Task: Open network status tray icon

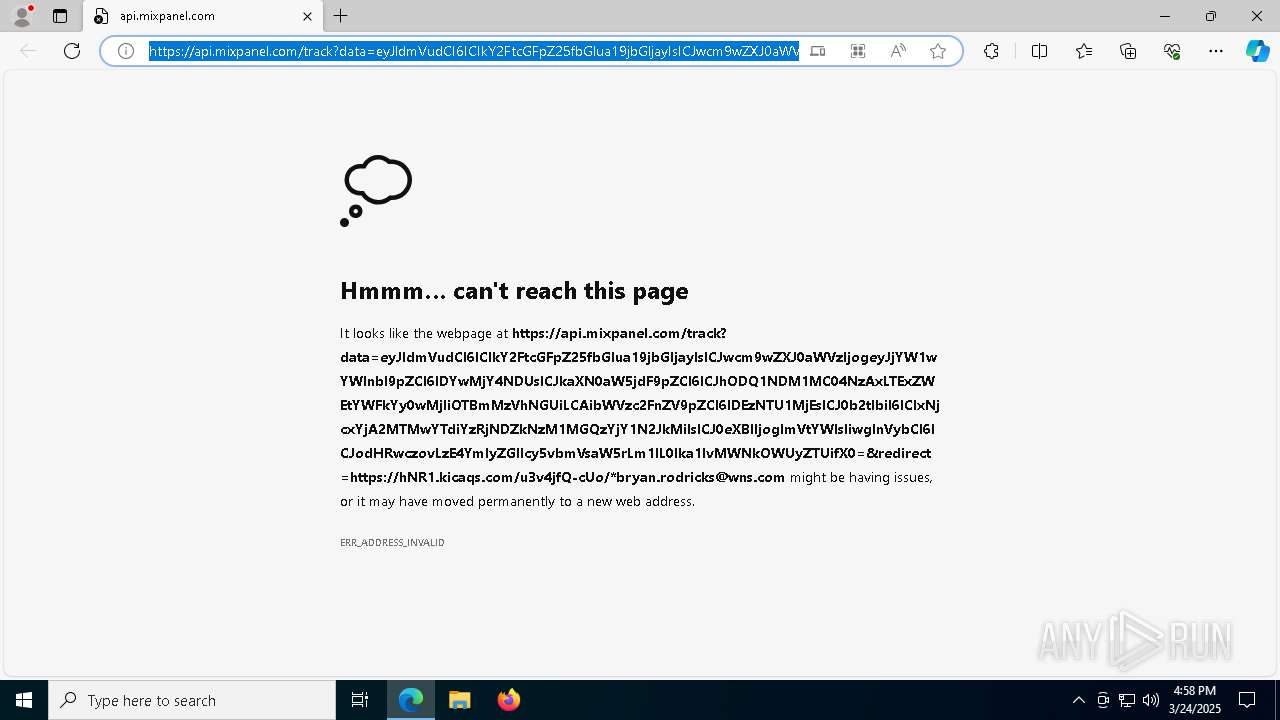Action: pyautogui.click(x=1127, y=700)
